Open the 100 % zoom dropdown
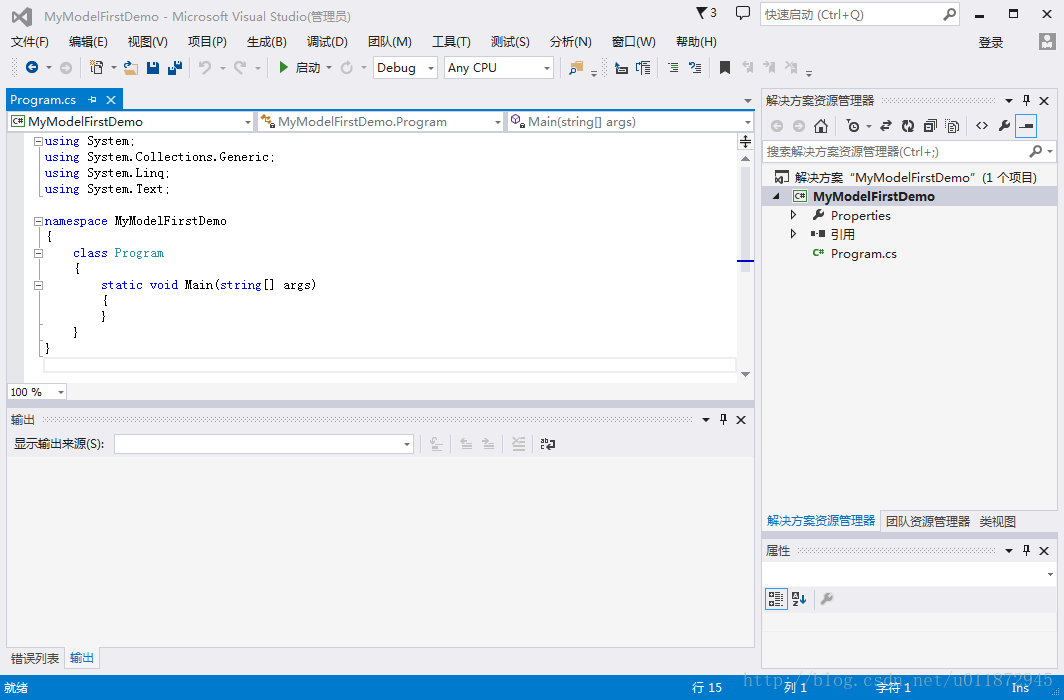1064x700 pixels. tap(37, 392)
